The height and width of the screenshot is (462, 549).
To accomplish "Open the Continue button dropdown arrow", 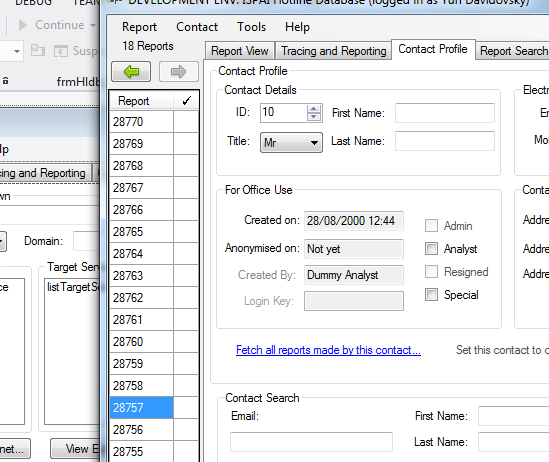I will click(x=93, y=25).
